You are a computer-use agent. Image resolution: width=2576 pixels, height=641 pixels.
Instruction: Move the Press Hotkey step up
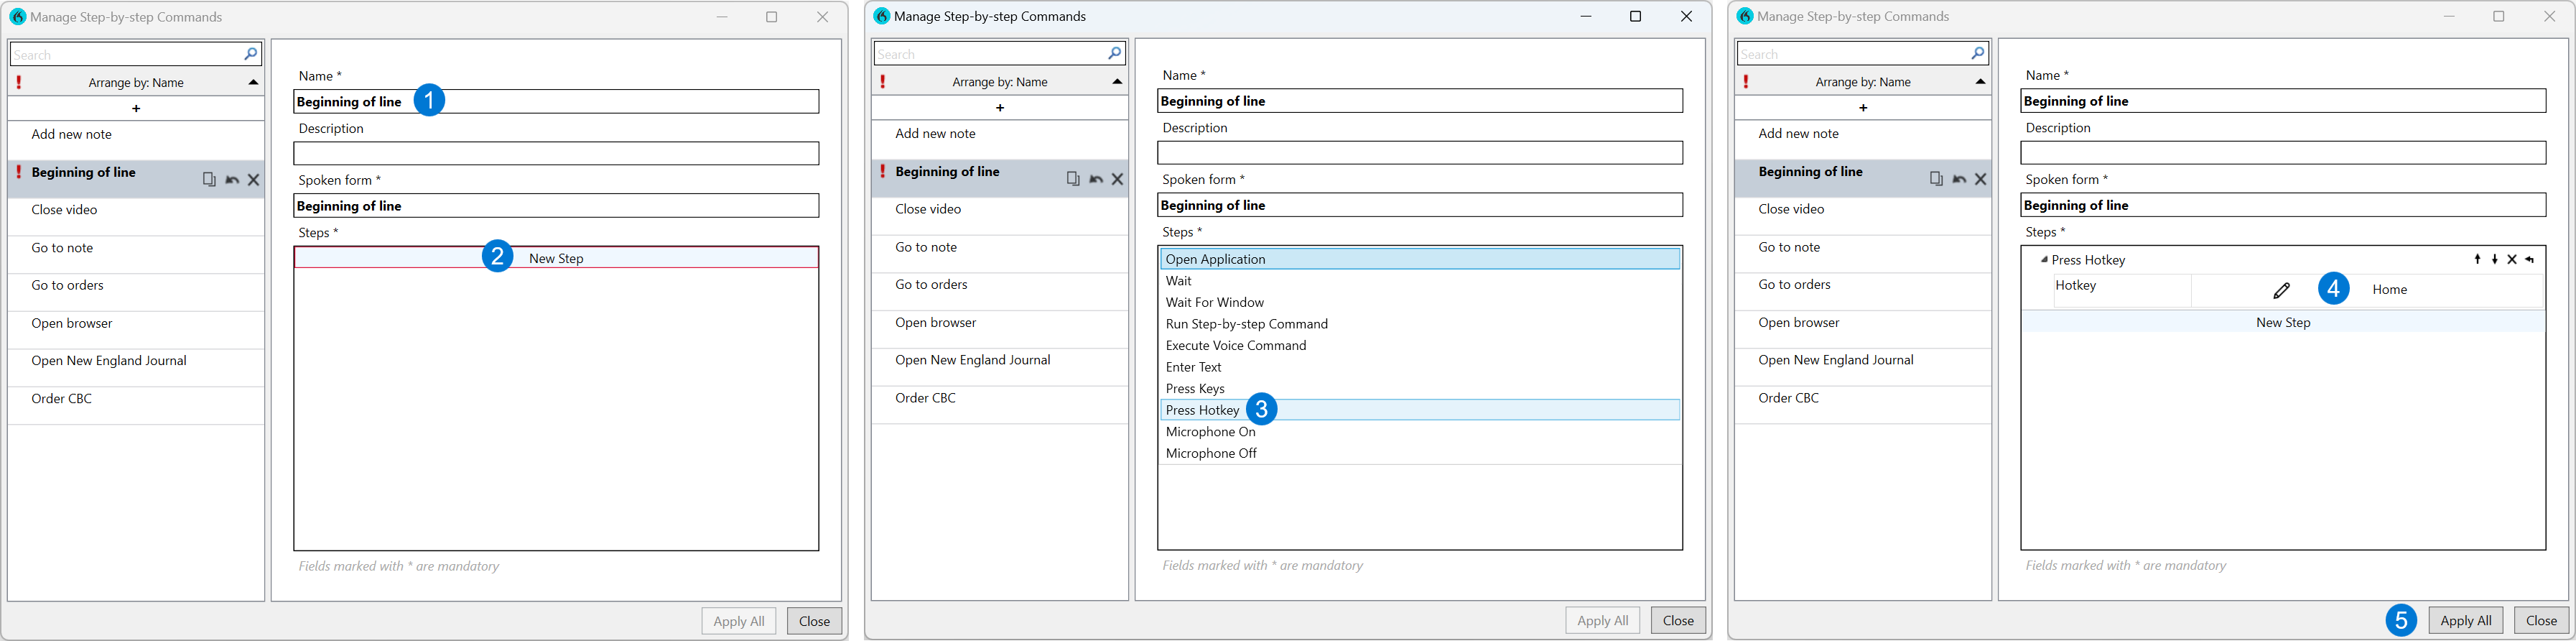(2477, 260)
